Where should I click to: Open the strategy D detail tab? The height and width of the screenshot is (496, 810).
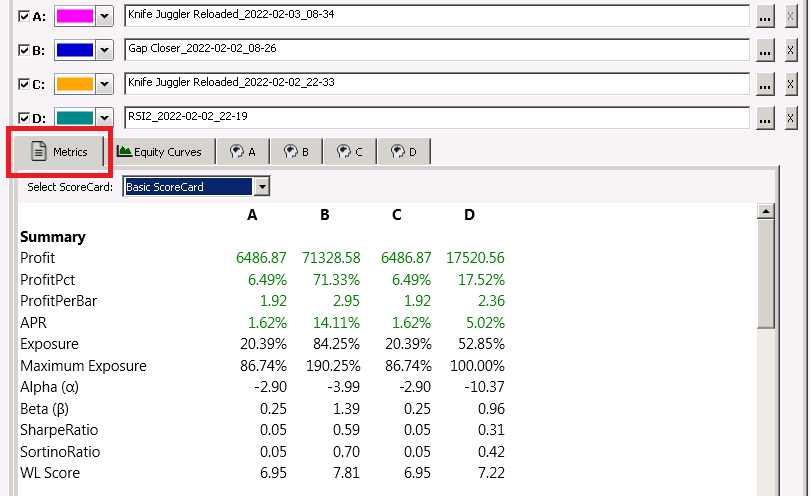404,152
